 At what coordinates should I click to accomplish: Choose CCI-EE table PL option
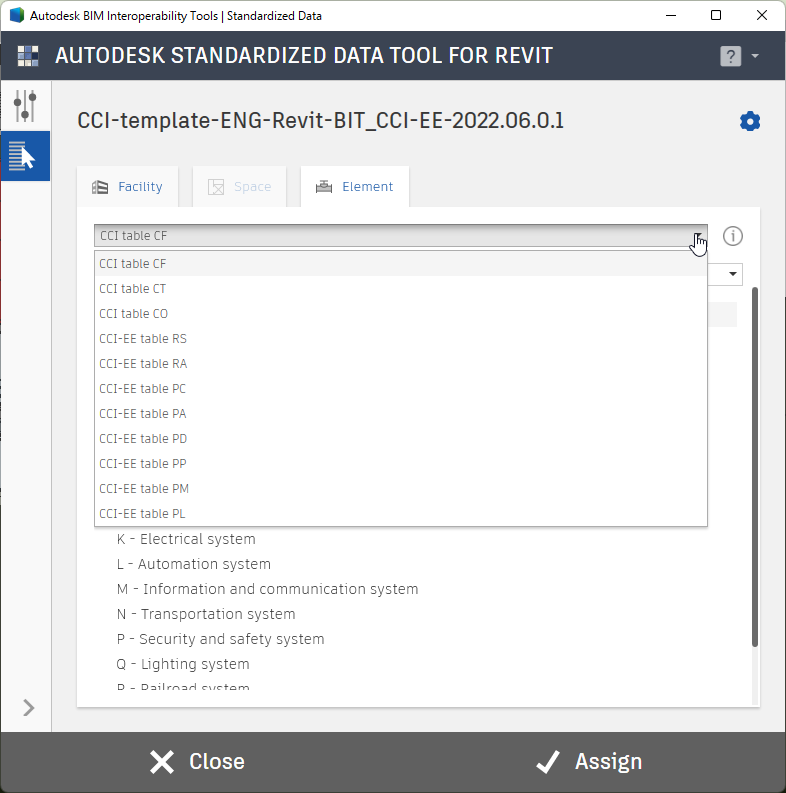point(401,514)
